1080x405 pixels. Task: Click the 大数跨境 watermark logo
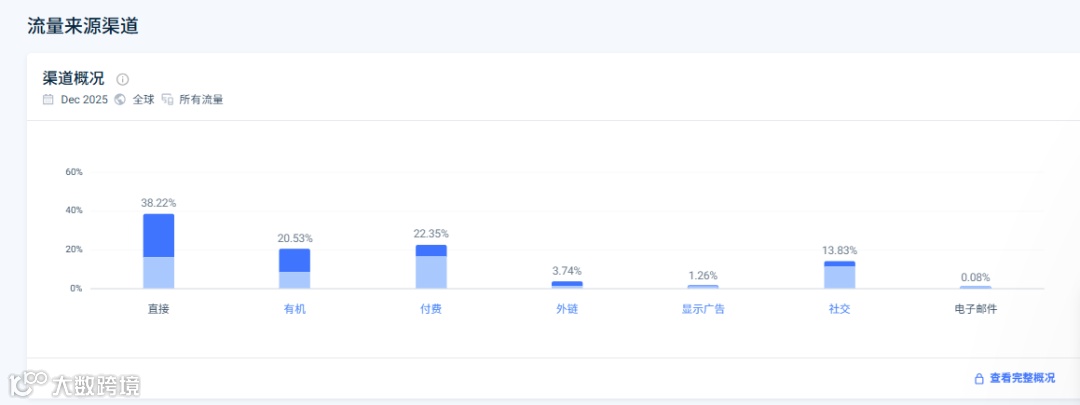coord(75,384)
